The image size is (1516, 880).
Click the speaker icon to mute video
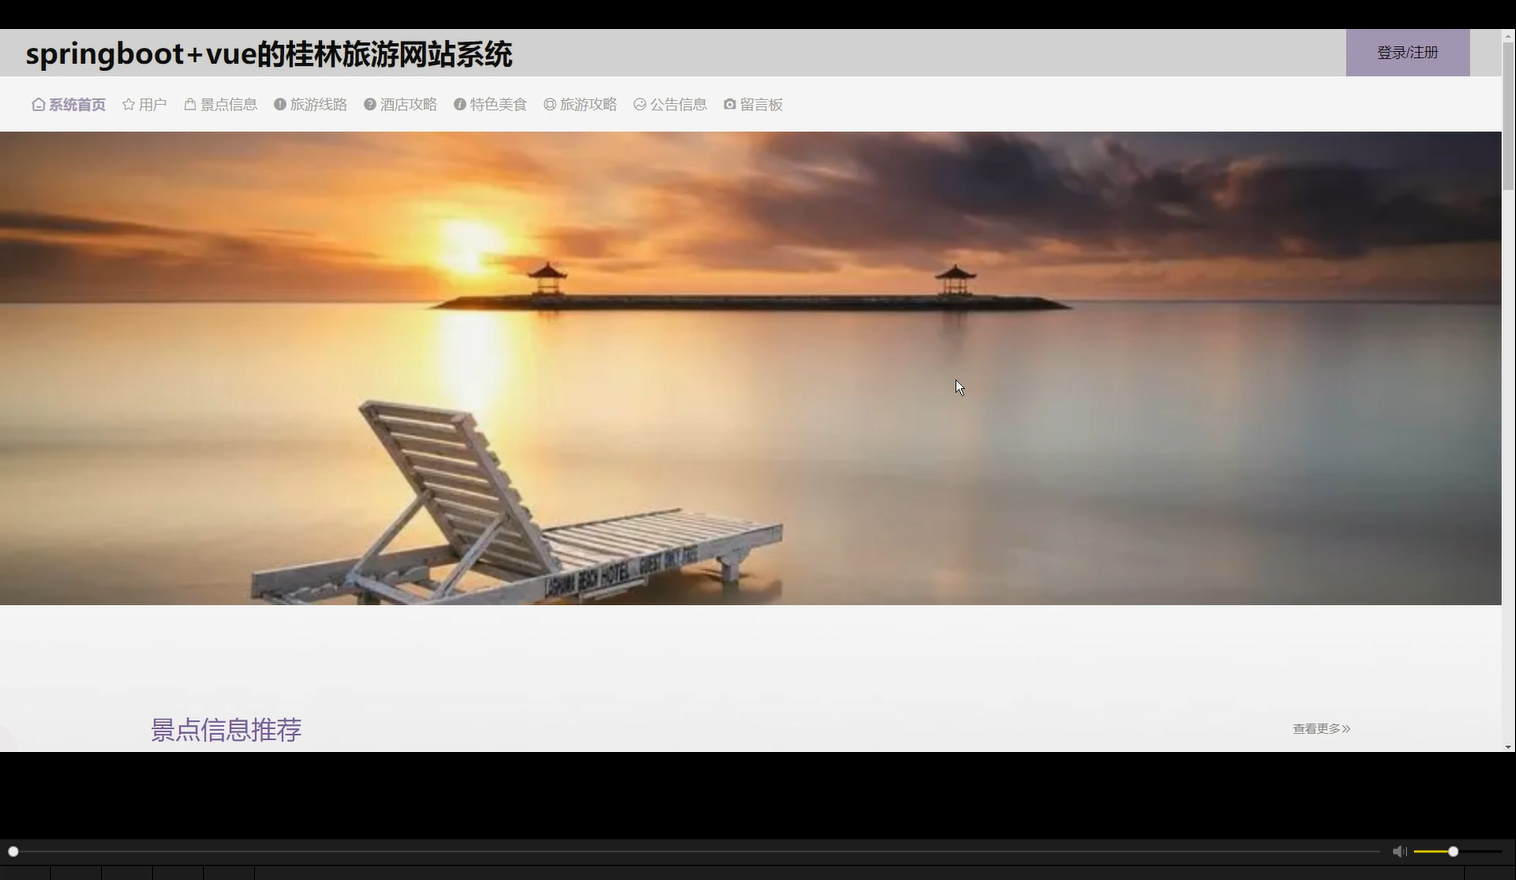(1399, 851)
